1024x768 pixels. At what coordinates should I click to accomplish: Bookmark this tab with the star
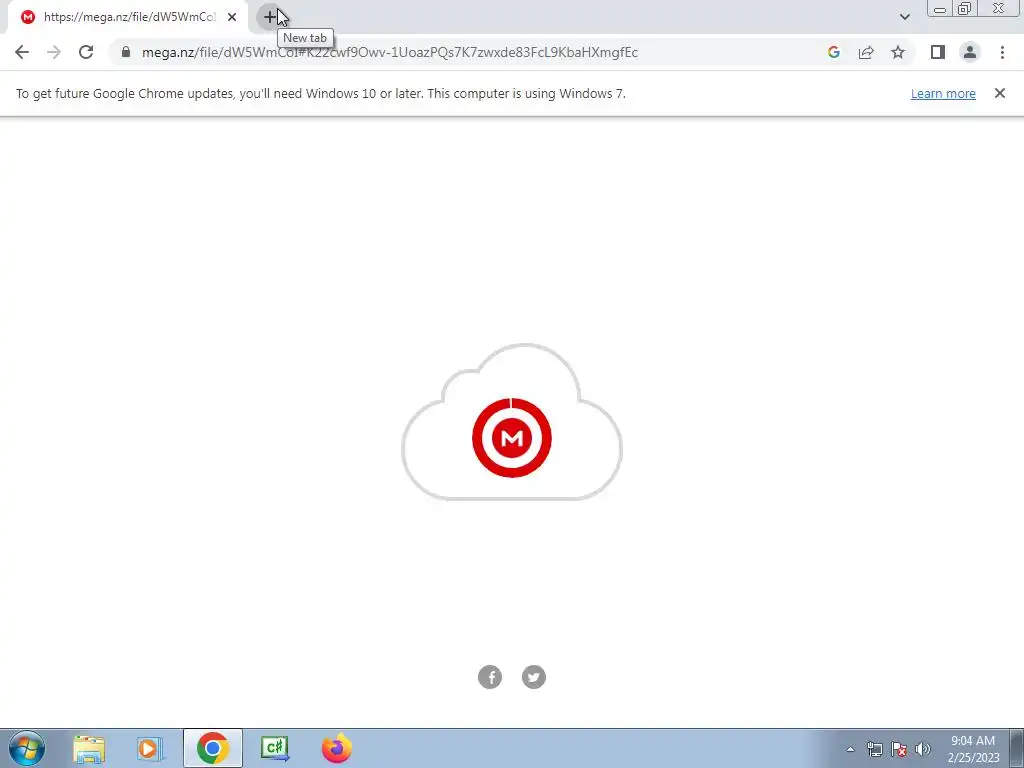click(898, 52)
